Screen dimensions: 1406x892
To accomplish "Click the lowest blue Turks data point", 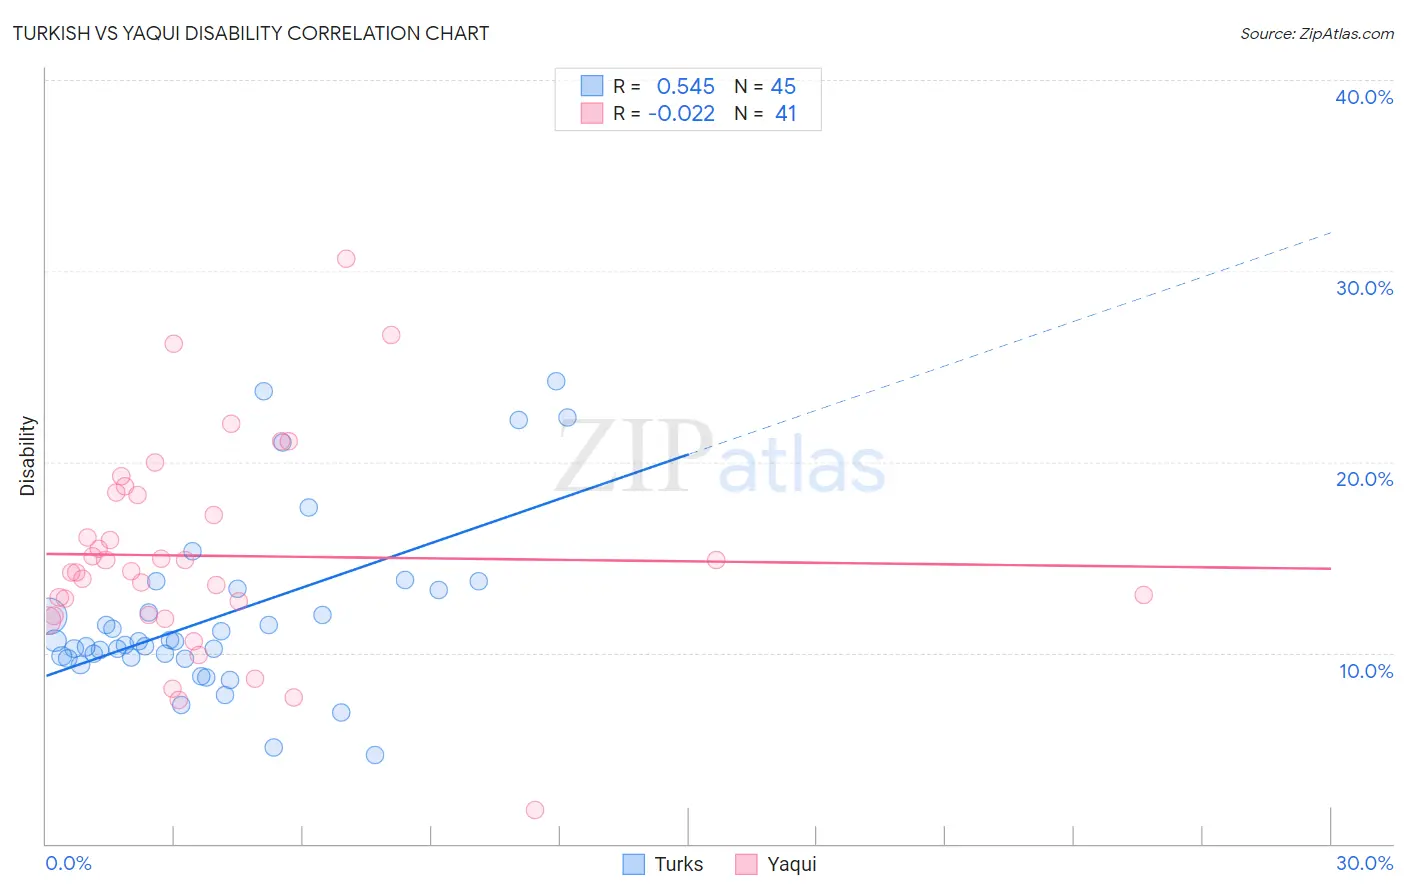I will [375, 755].
